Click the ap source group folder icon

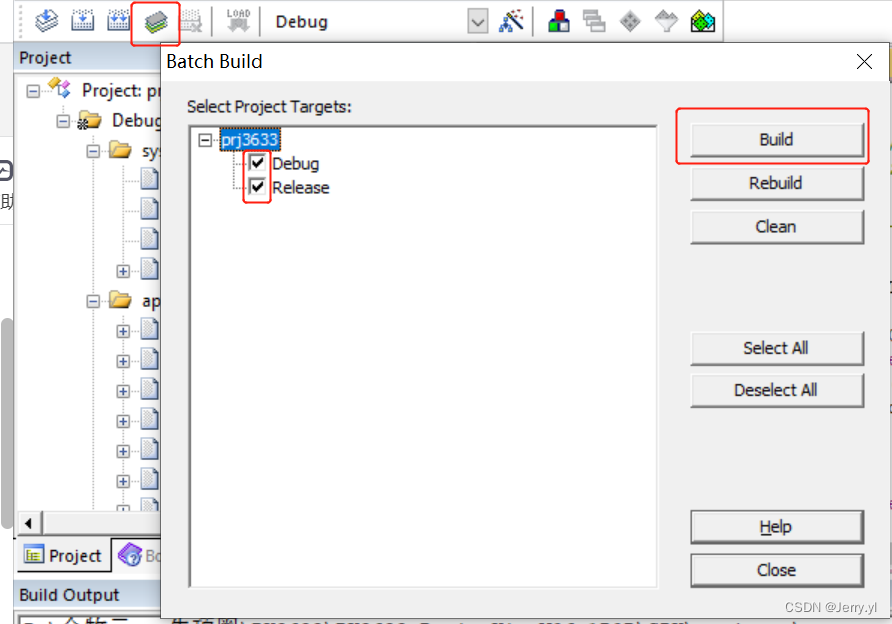[x=120, y=300]
